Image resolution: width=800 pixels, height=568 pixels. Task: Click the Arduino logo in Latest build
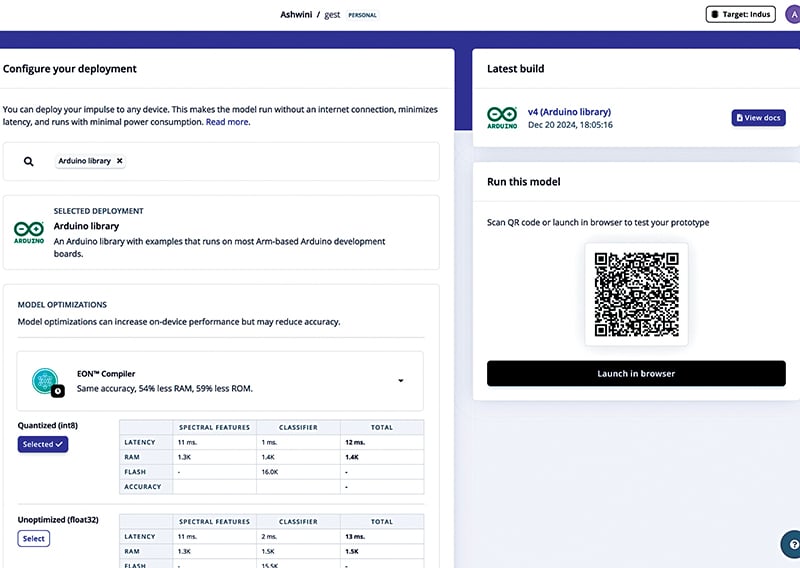pyautogui.click(x=503, y=118)
